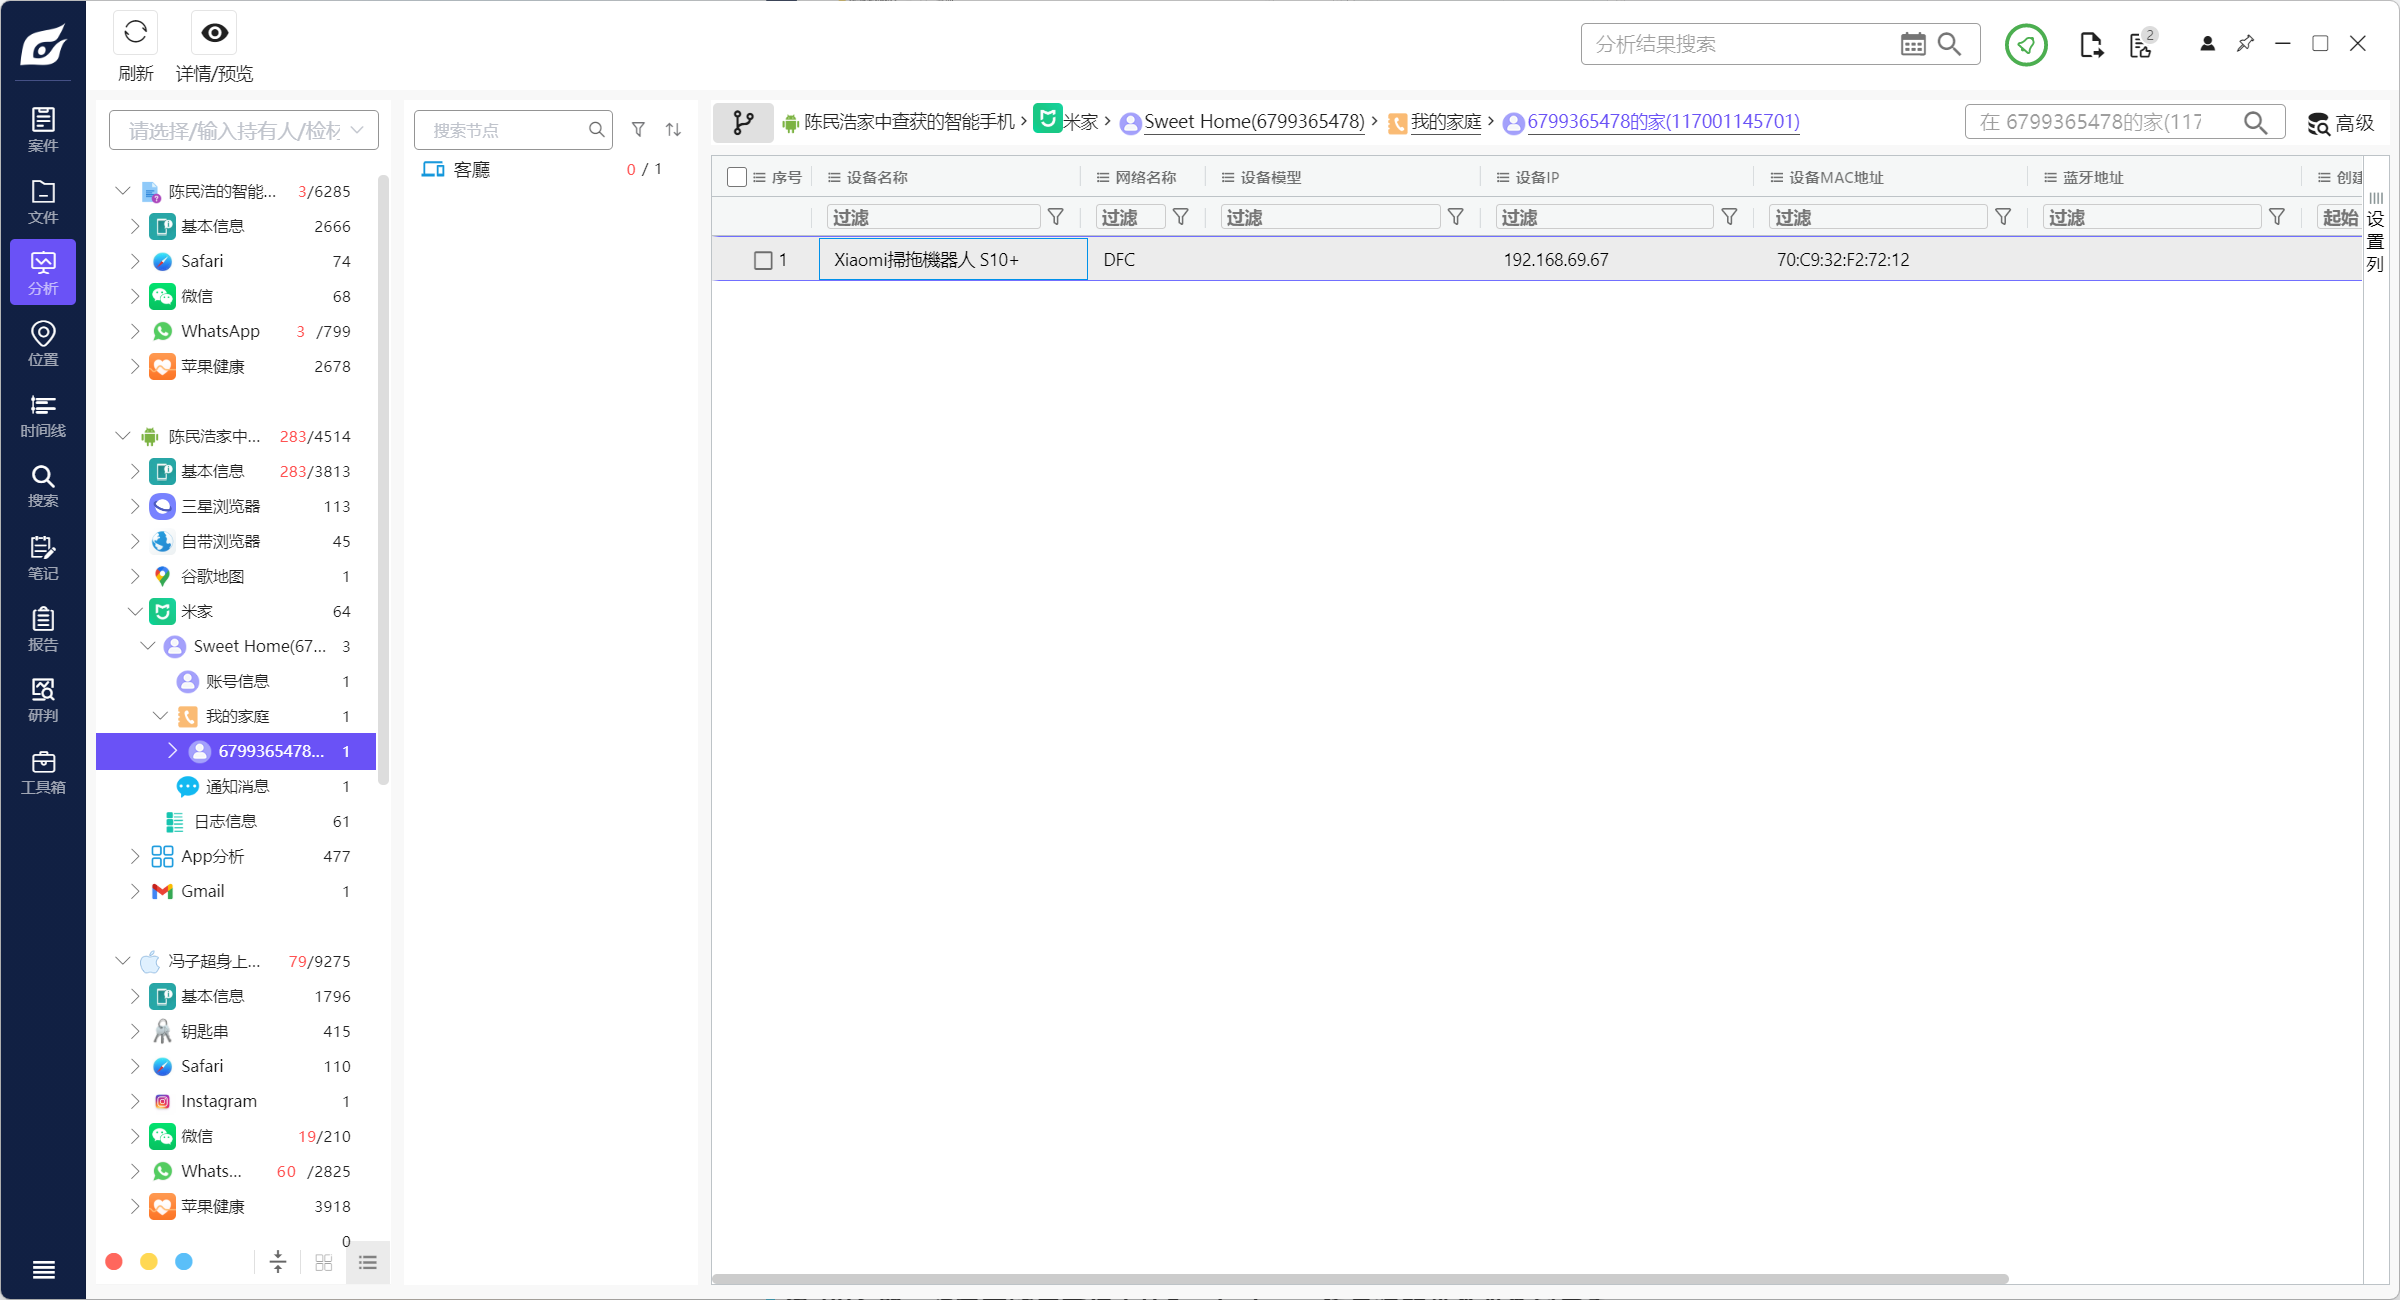Viewport: 2400px width, 1300px height.
Task: Open the holder/case selection dropdown
Action: pos(243,130)
